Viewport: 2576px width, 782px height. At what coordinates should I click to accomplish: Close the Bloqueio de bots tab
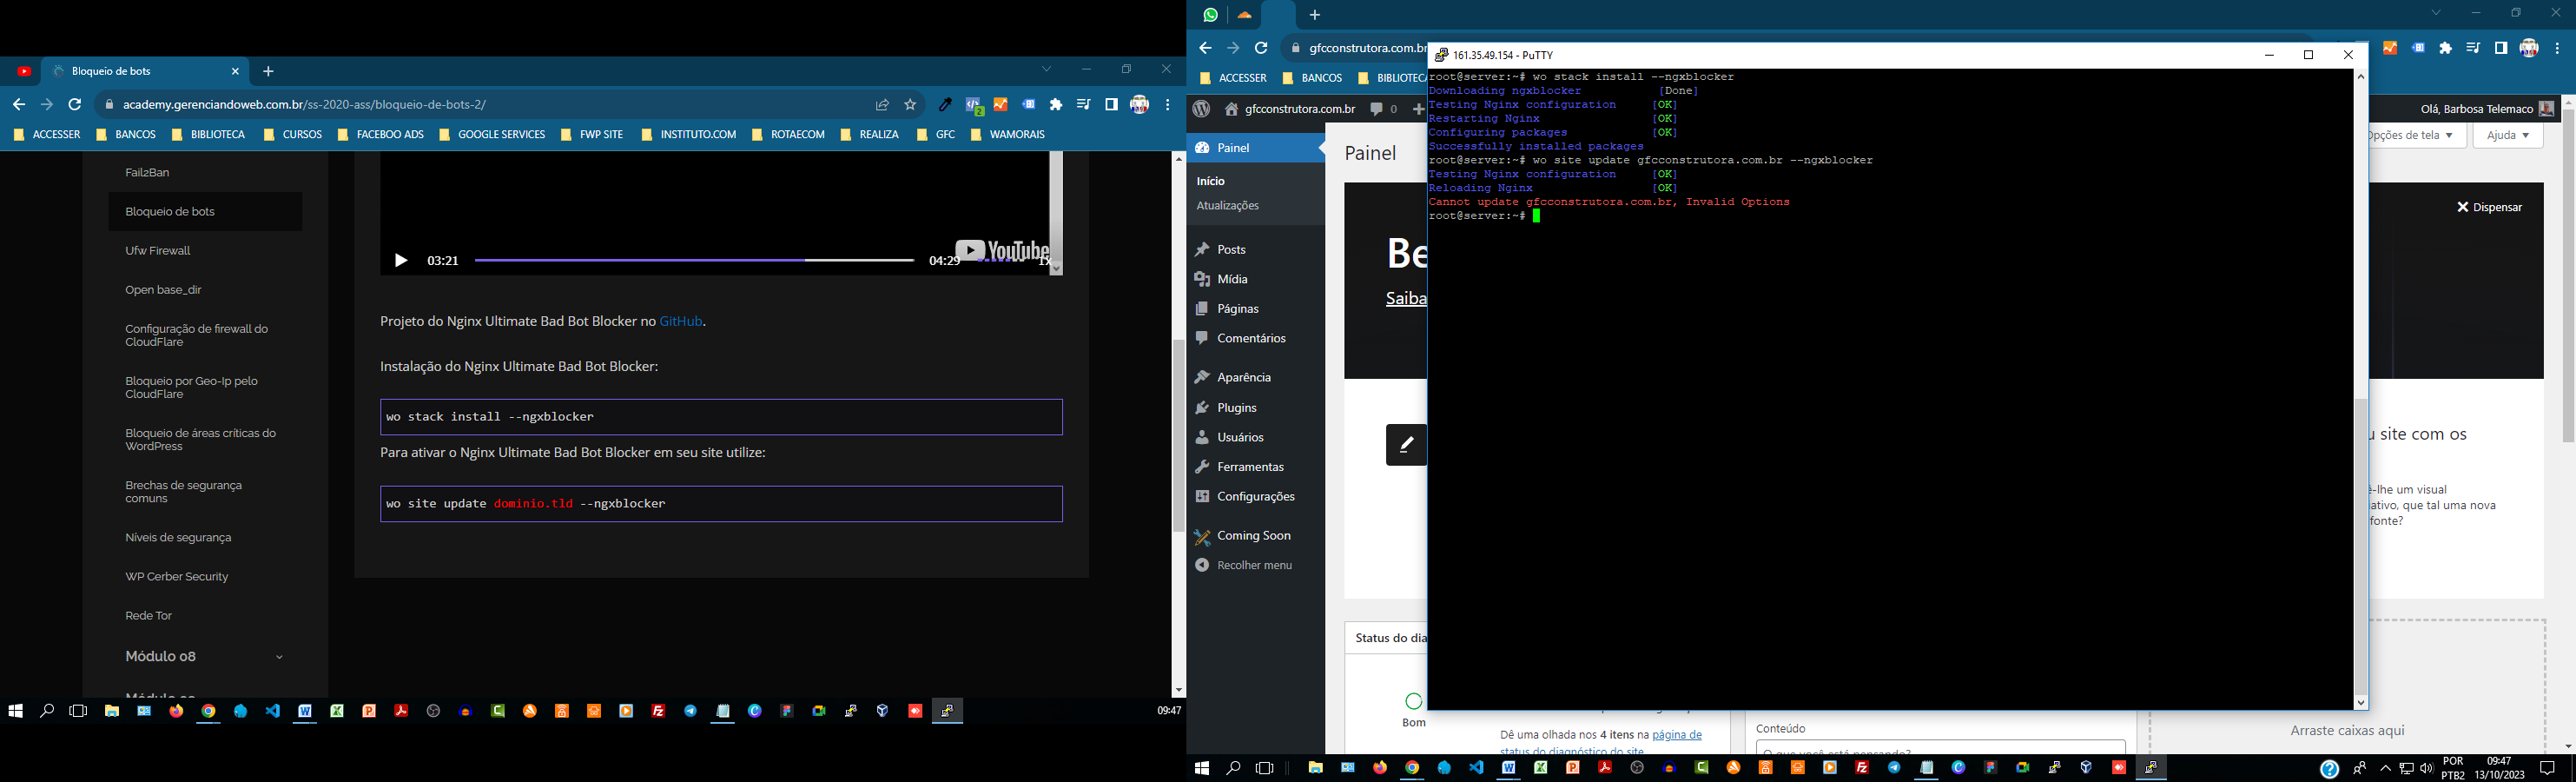(235, 71)
